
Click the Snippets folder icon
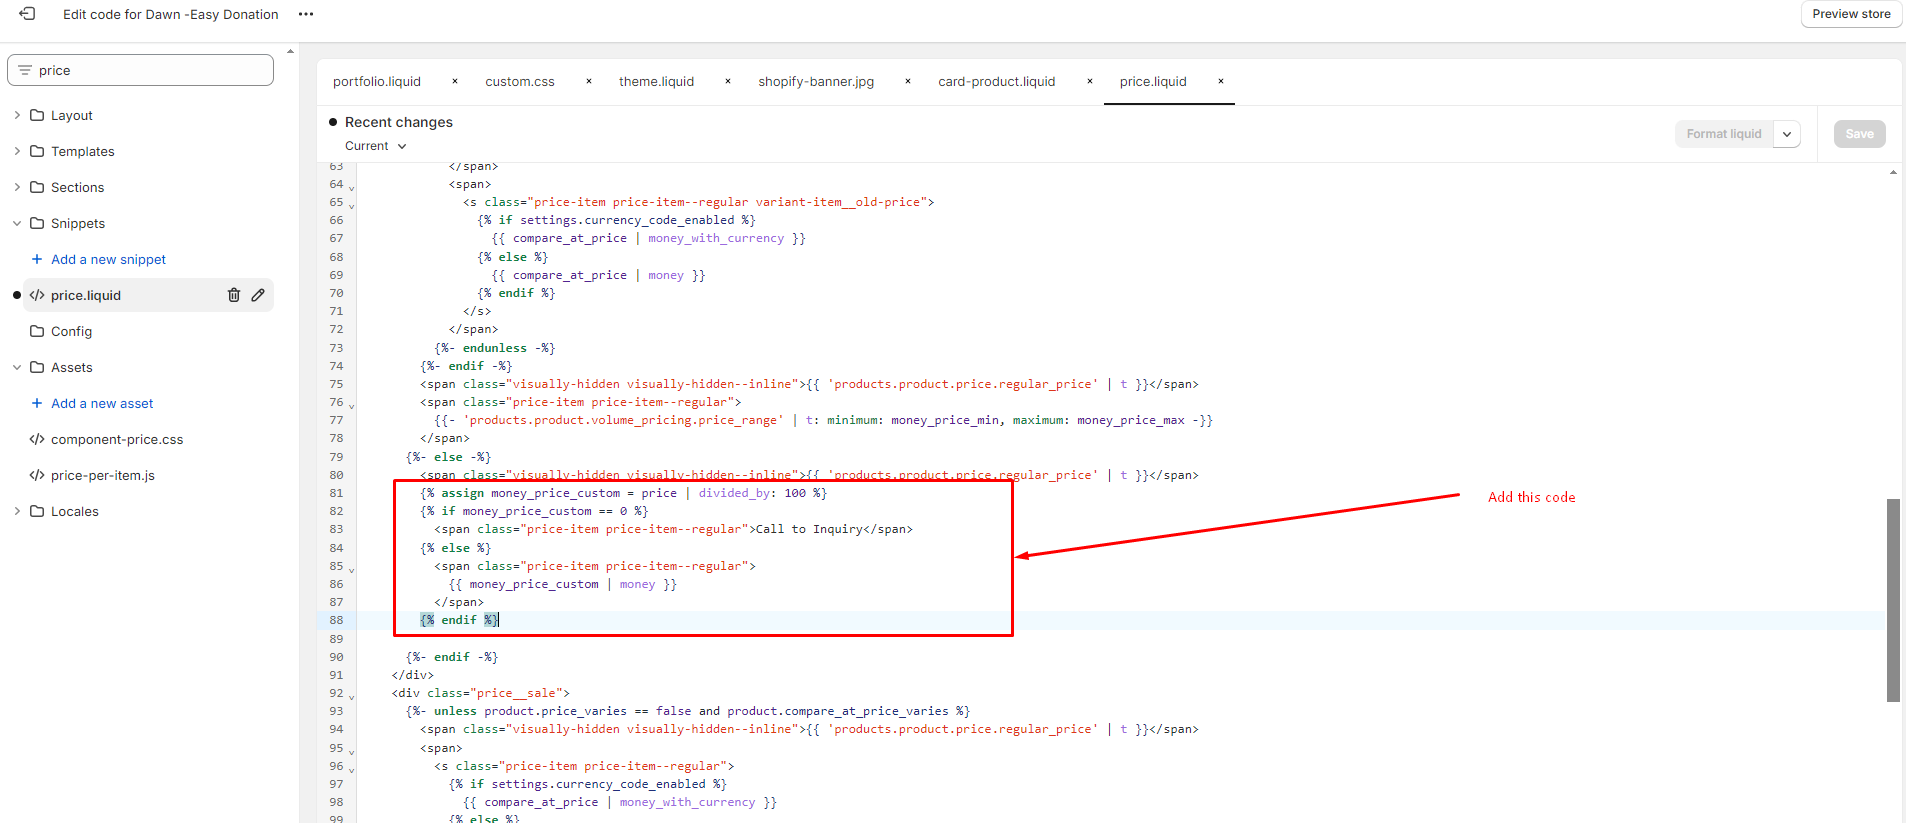(x=37, y=223)
